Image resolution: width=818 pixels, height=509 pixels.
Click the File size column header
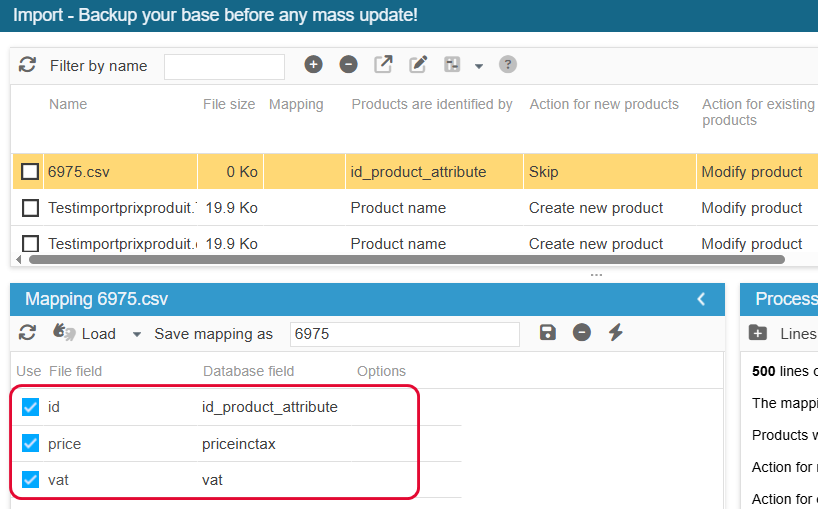click(x=229, y=104)
